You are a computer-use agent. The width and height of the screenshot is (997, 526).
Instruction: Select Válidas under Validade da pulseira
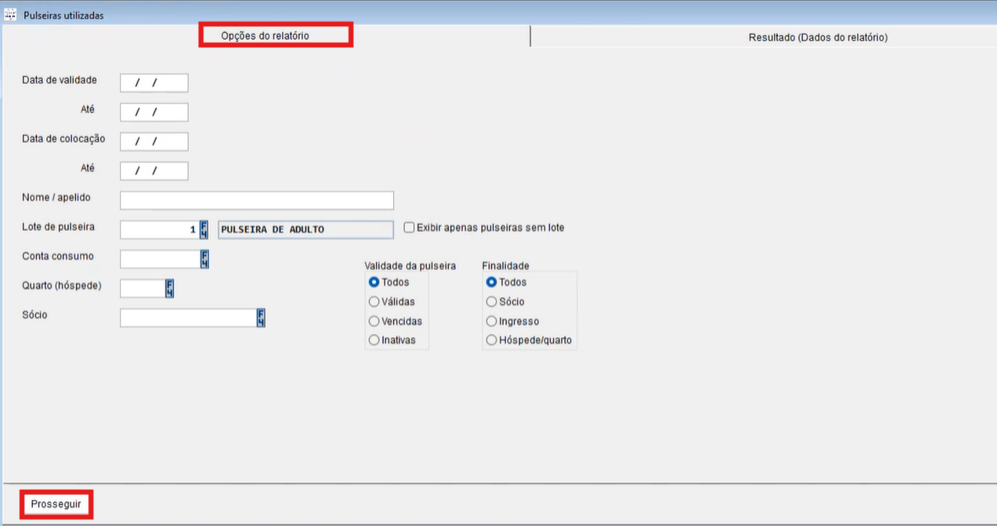click(375, 302)
